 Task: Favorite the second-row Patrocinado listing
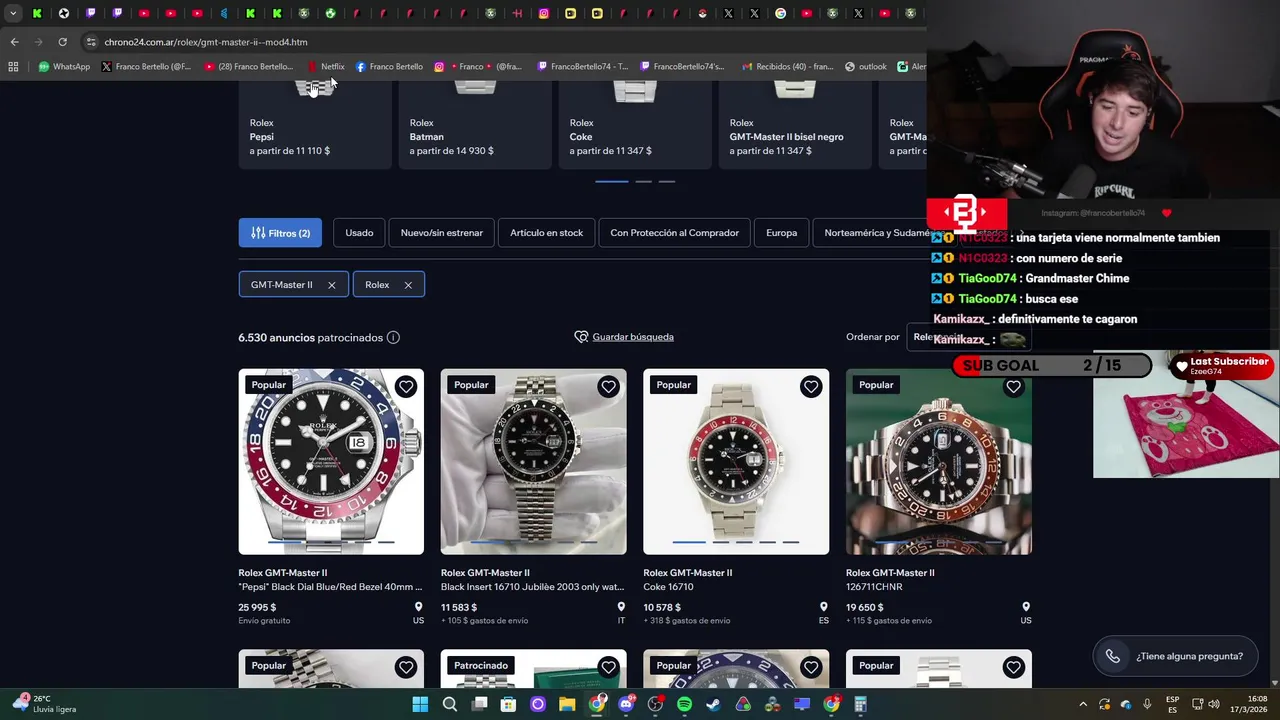pyautogui.click(x=608, y=668)
